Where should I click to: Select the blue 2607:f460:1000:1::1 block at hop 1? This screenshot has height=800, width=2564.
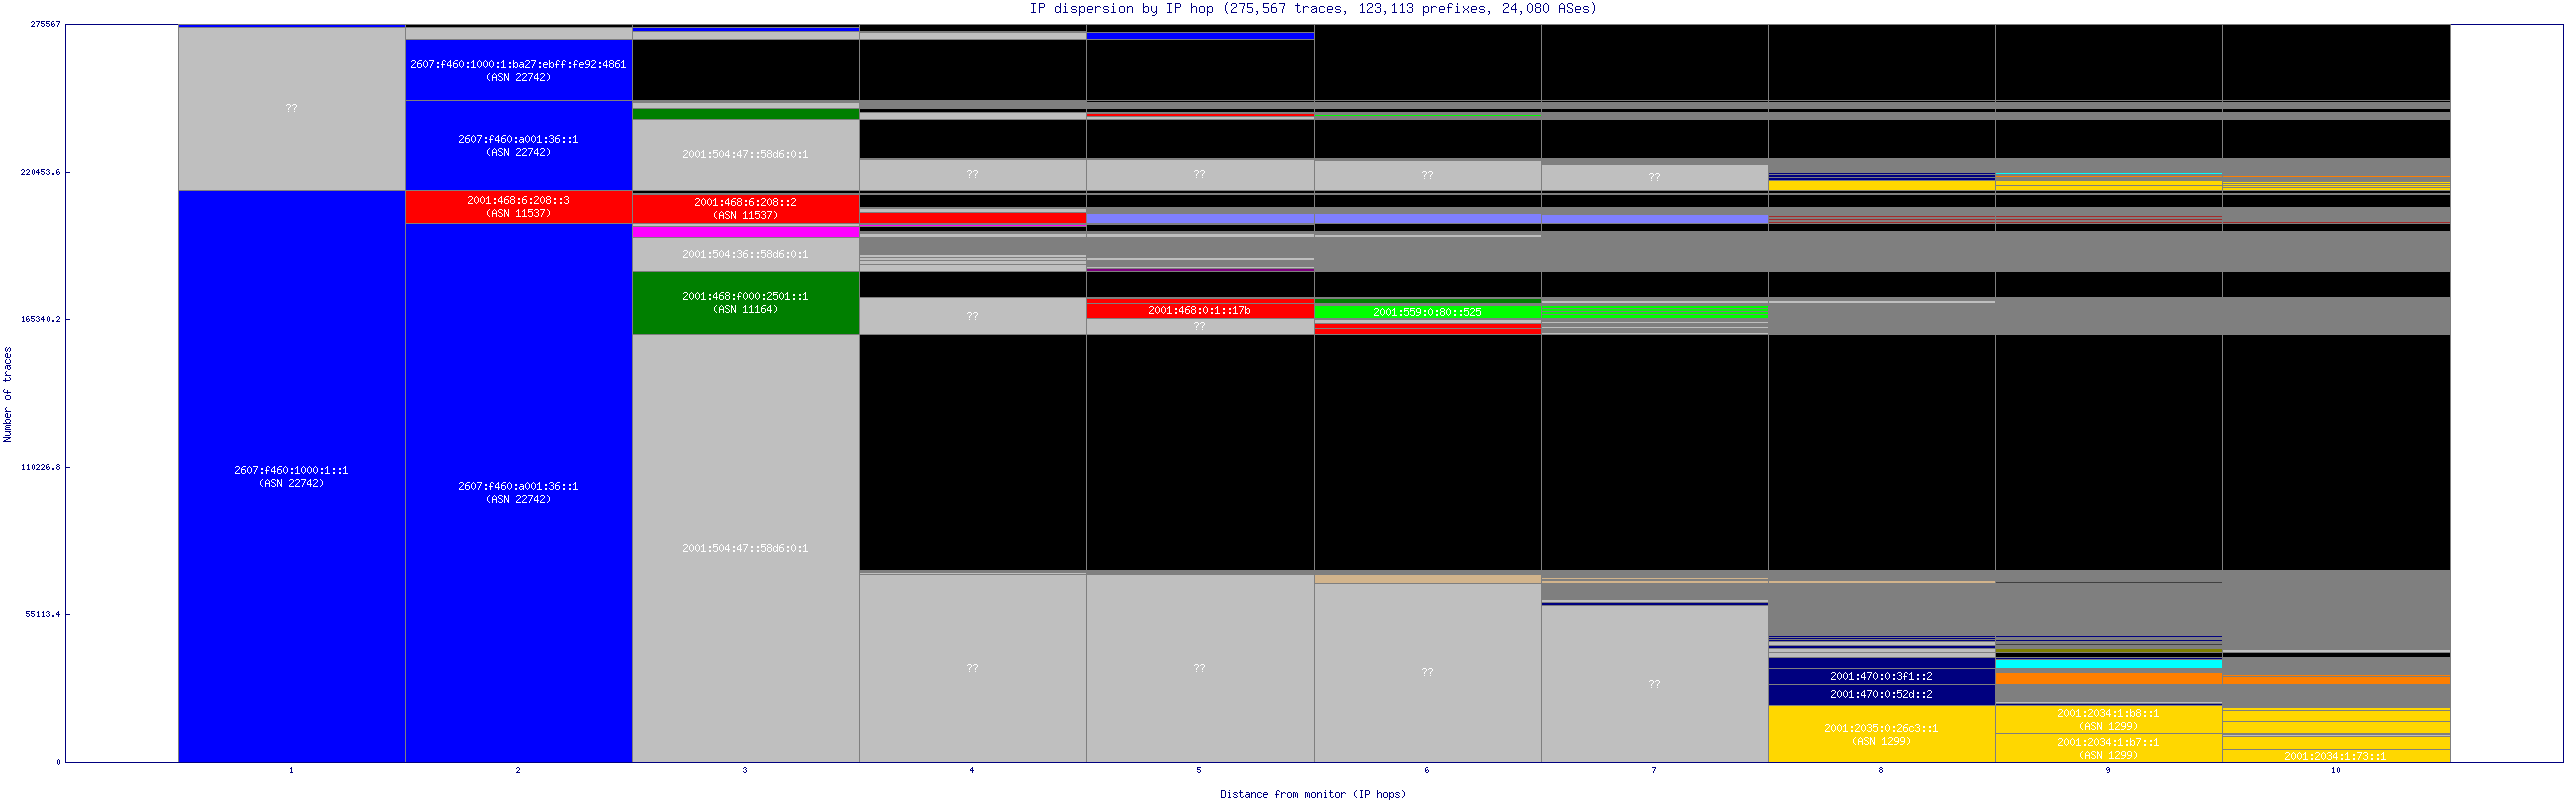[x=291, y=476]
